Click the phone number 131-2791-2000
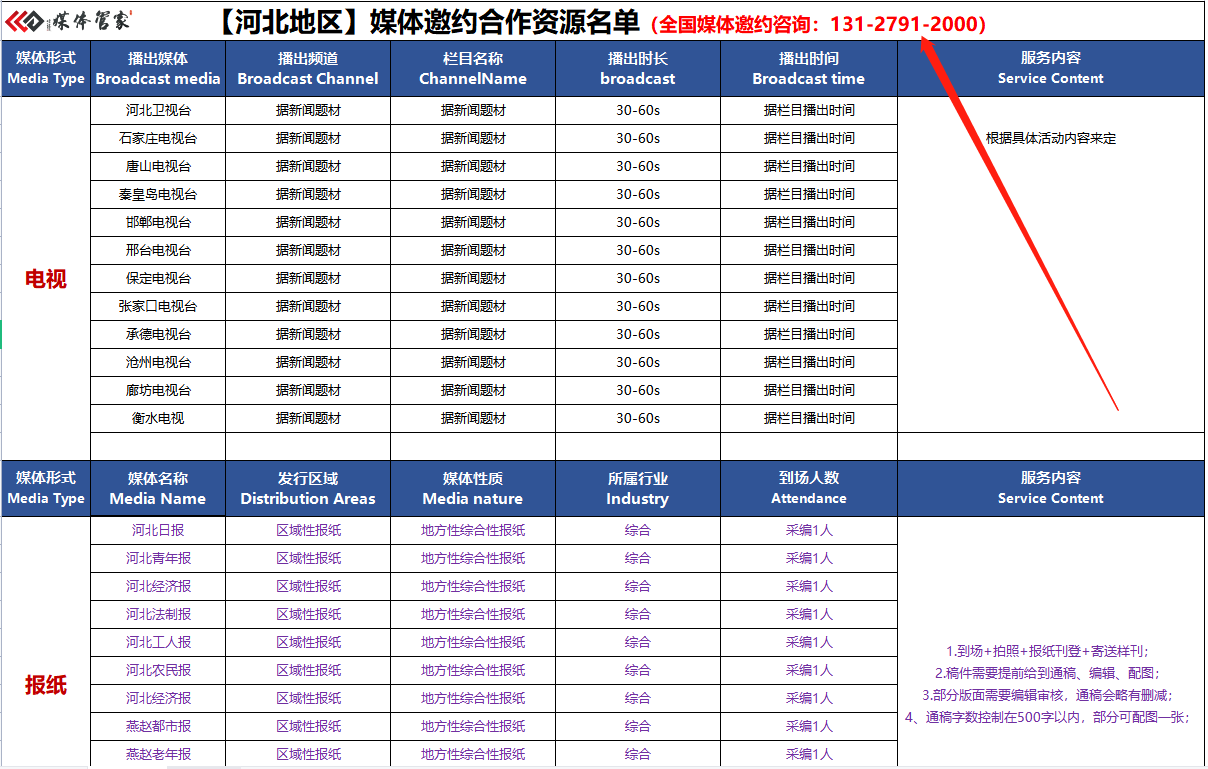 [907, 24]
